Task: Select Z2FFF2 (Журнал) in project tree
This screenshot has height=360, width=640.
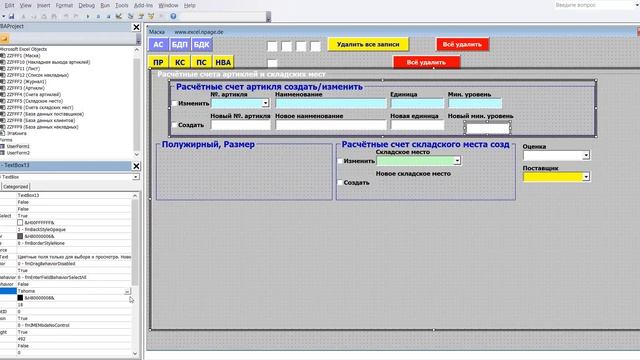Action: (x=26, y=82)
